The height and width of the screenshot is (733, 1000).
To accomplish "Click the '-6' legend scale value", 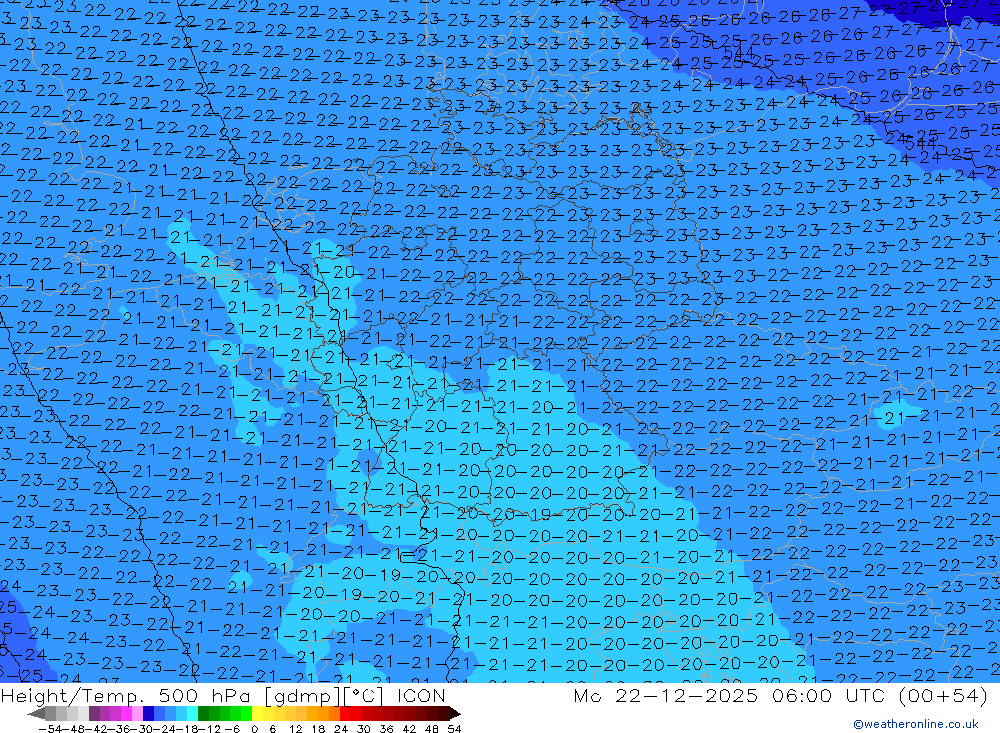I will pos(233,729).
